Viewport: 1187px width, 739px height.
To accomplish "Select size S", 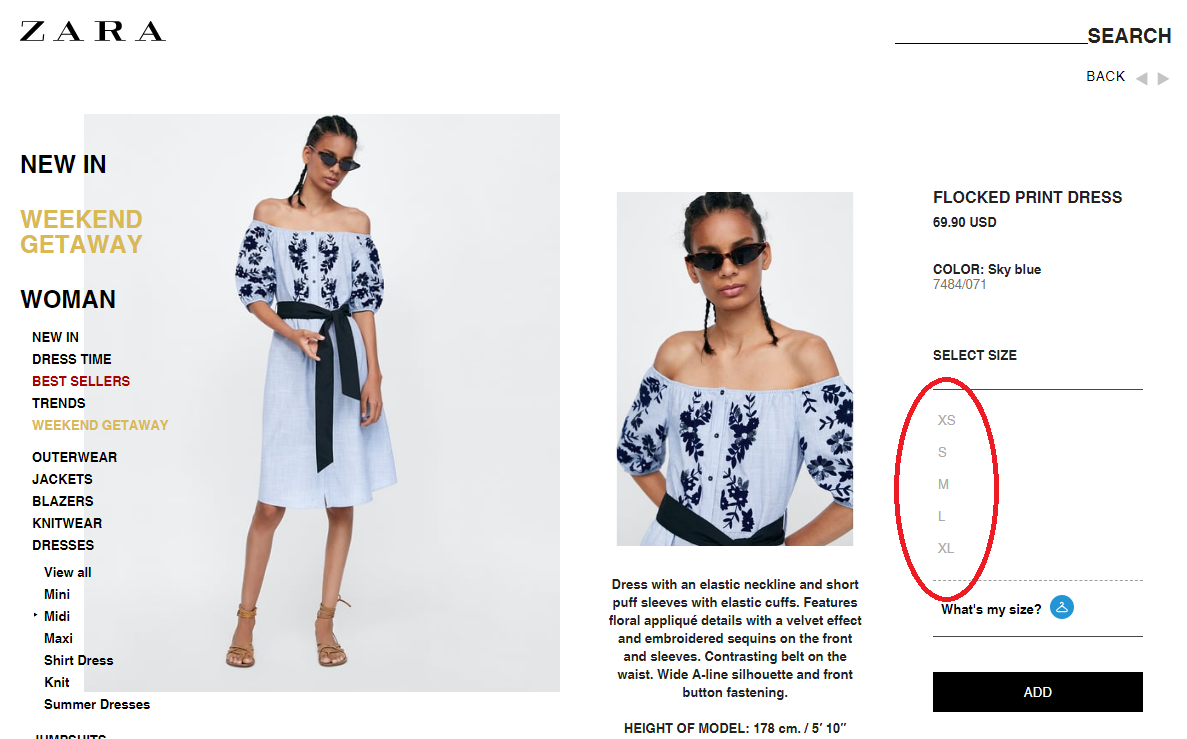I will pyautogui.click(x=942, y=452).
